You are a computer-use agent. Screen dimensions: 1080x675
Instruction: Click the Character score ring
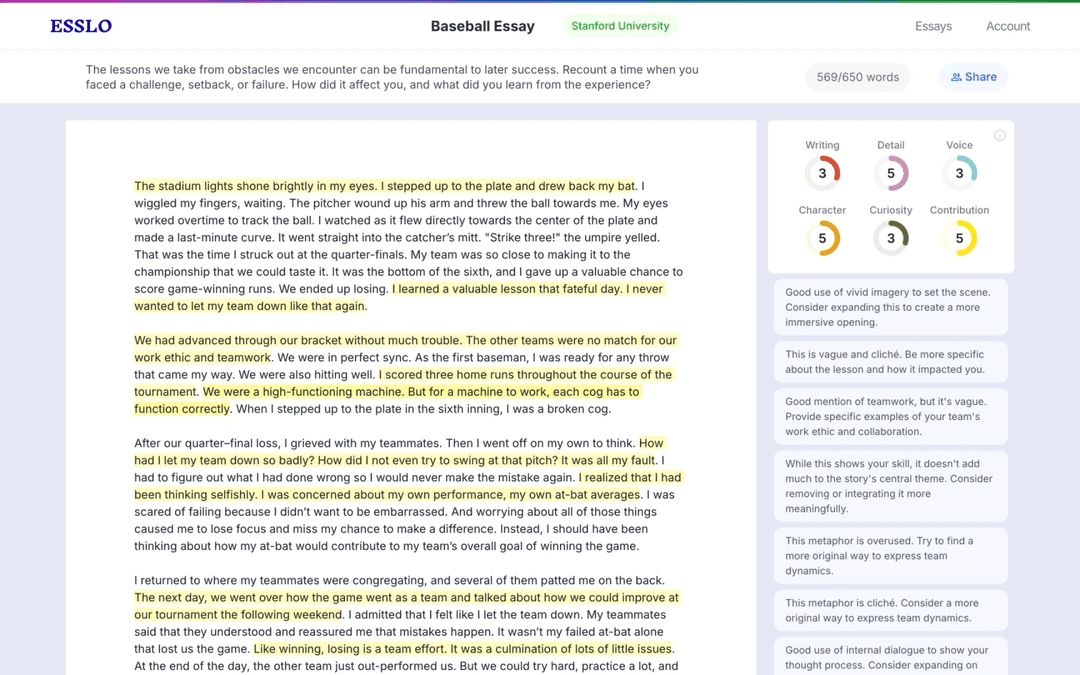click(x=822, y=237)
